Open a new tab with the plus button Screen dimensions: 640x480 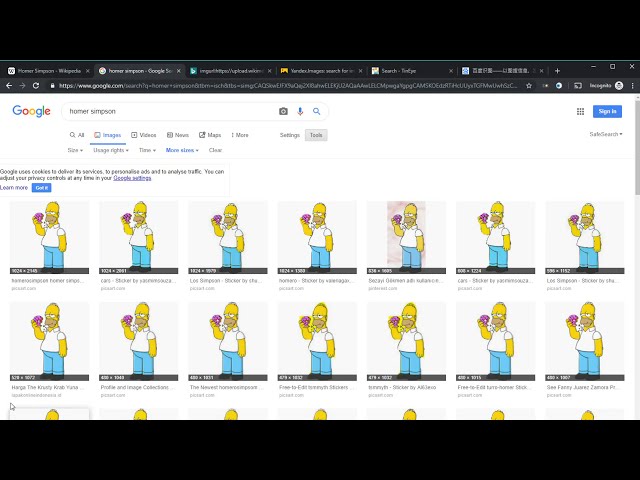click(x=557, y=71)
